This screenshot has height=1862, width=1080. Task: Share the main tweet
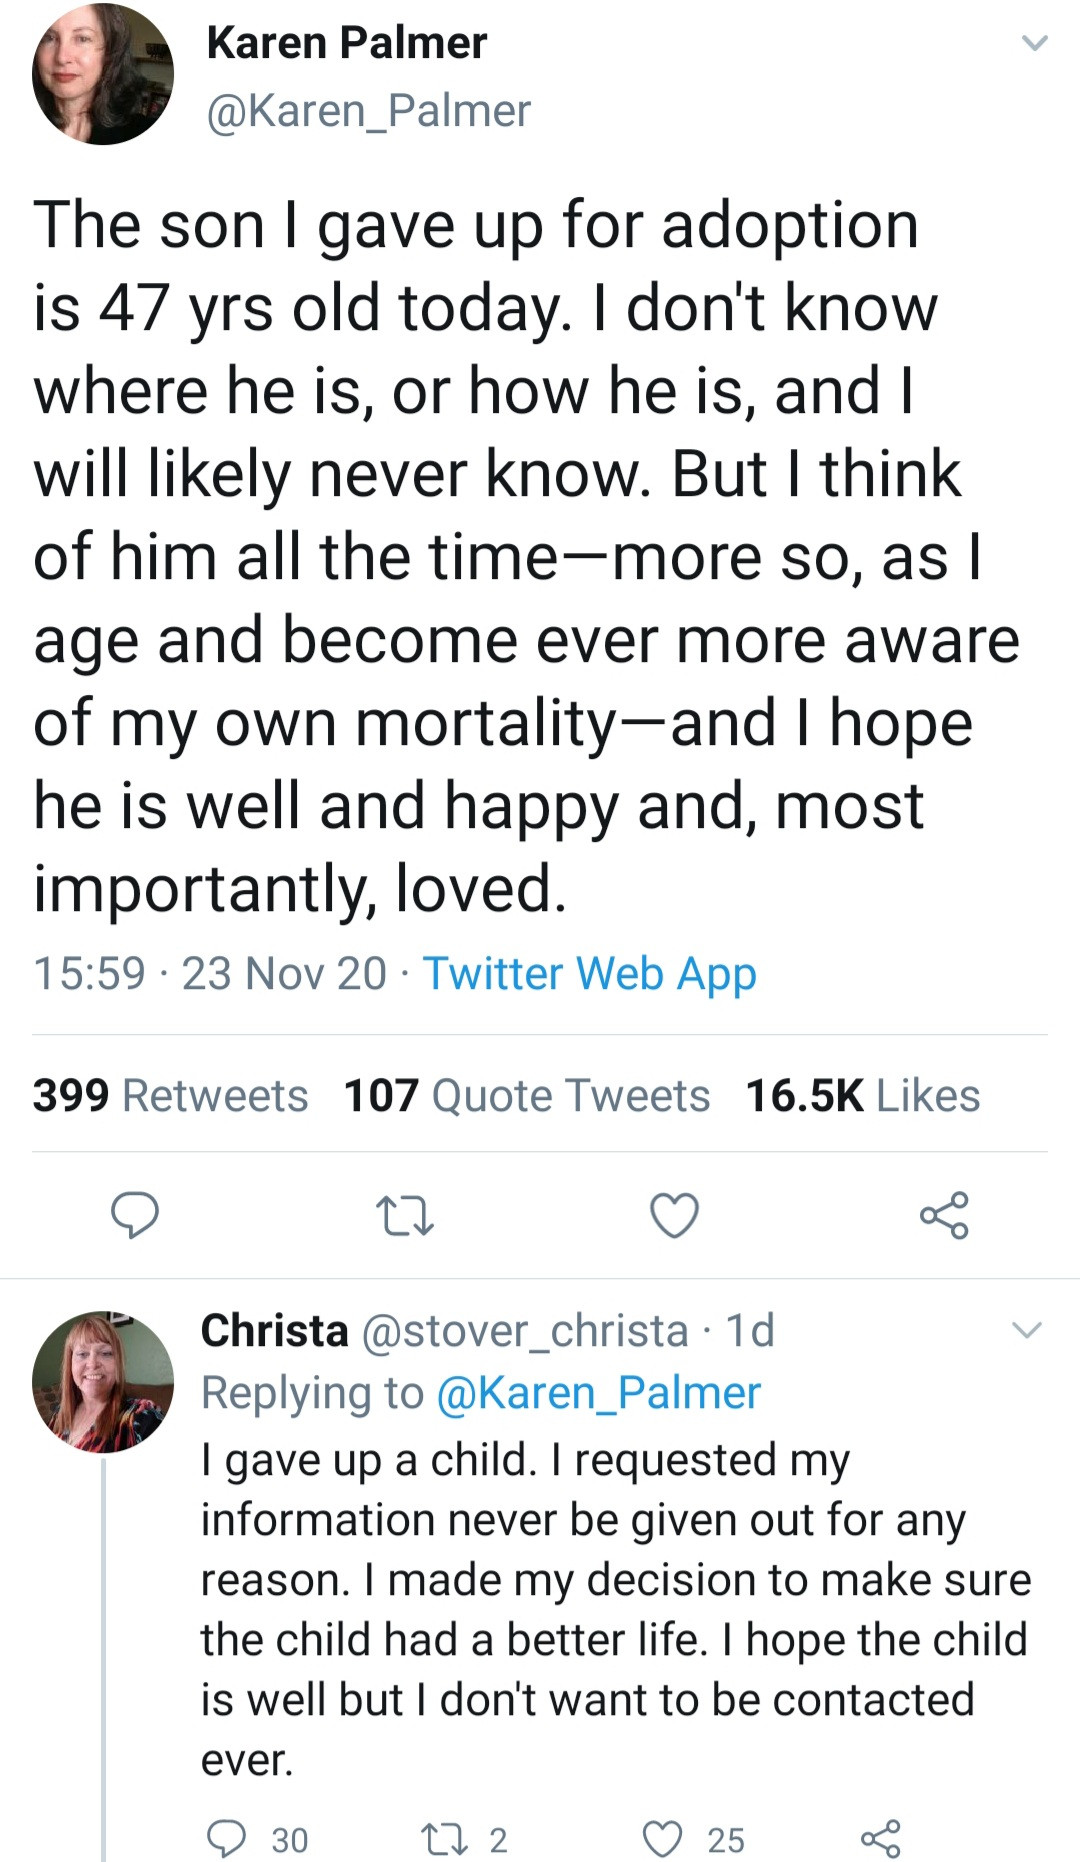(x=944, y=1215)
